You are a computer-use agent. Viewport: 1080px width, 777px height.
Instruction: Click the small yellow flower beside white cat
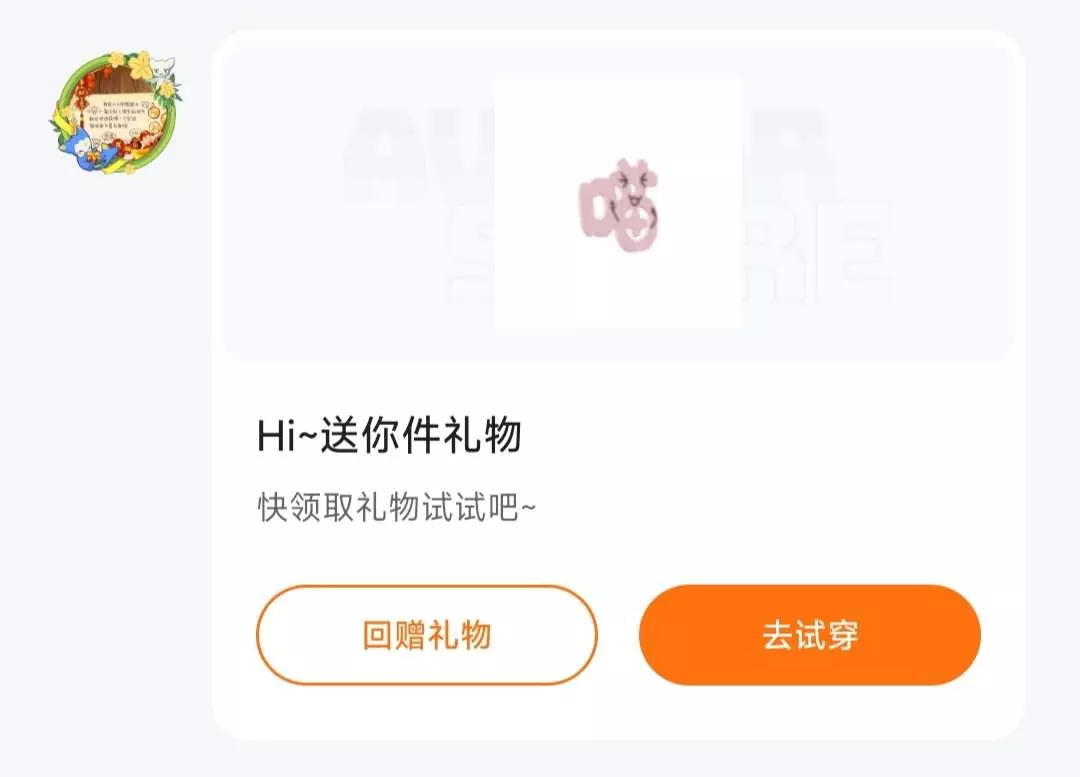click(x=167, y=88)
